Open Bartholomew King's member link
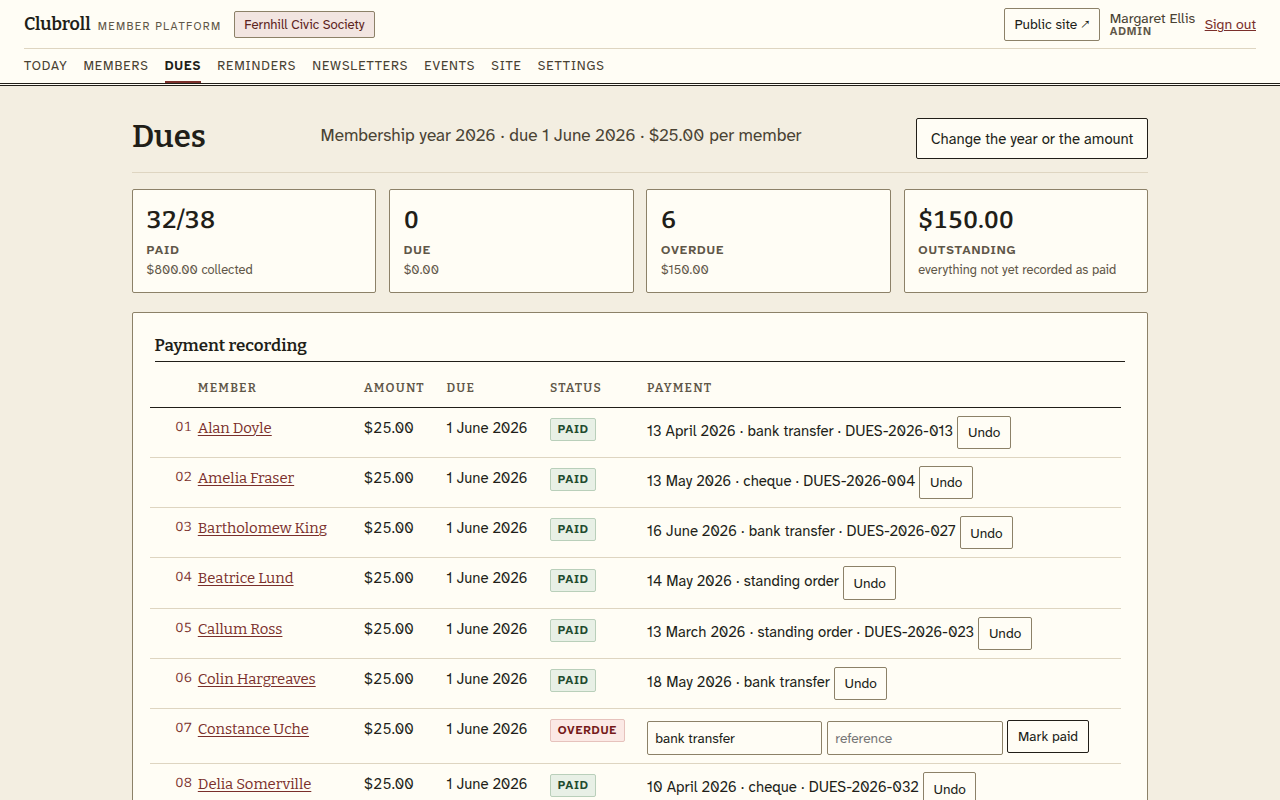 click(262, 528)
